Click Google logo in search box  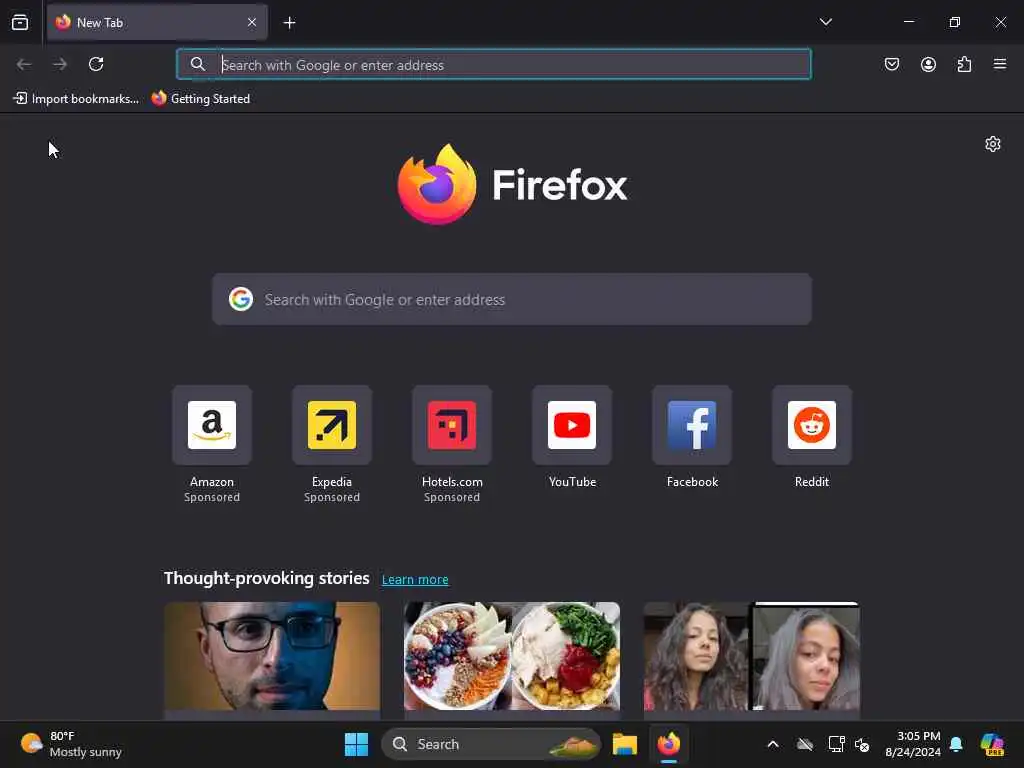240,299
